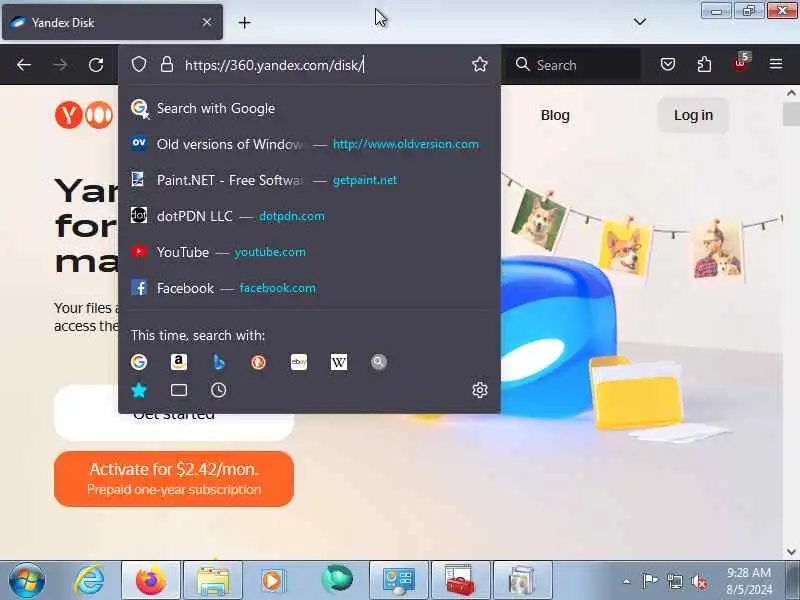Viewport: 800px width, 600px height.
Task: Open the Action Center flag icon
Action: 649,581
